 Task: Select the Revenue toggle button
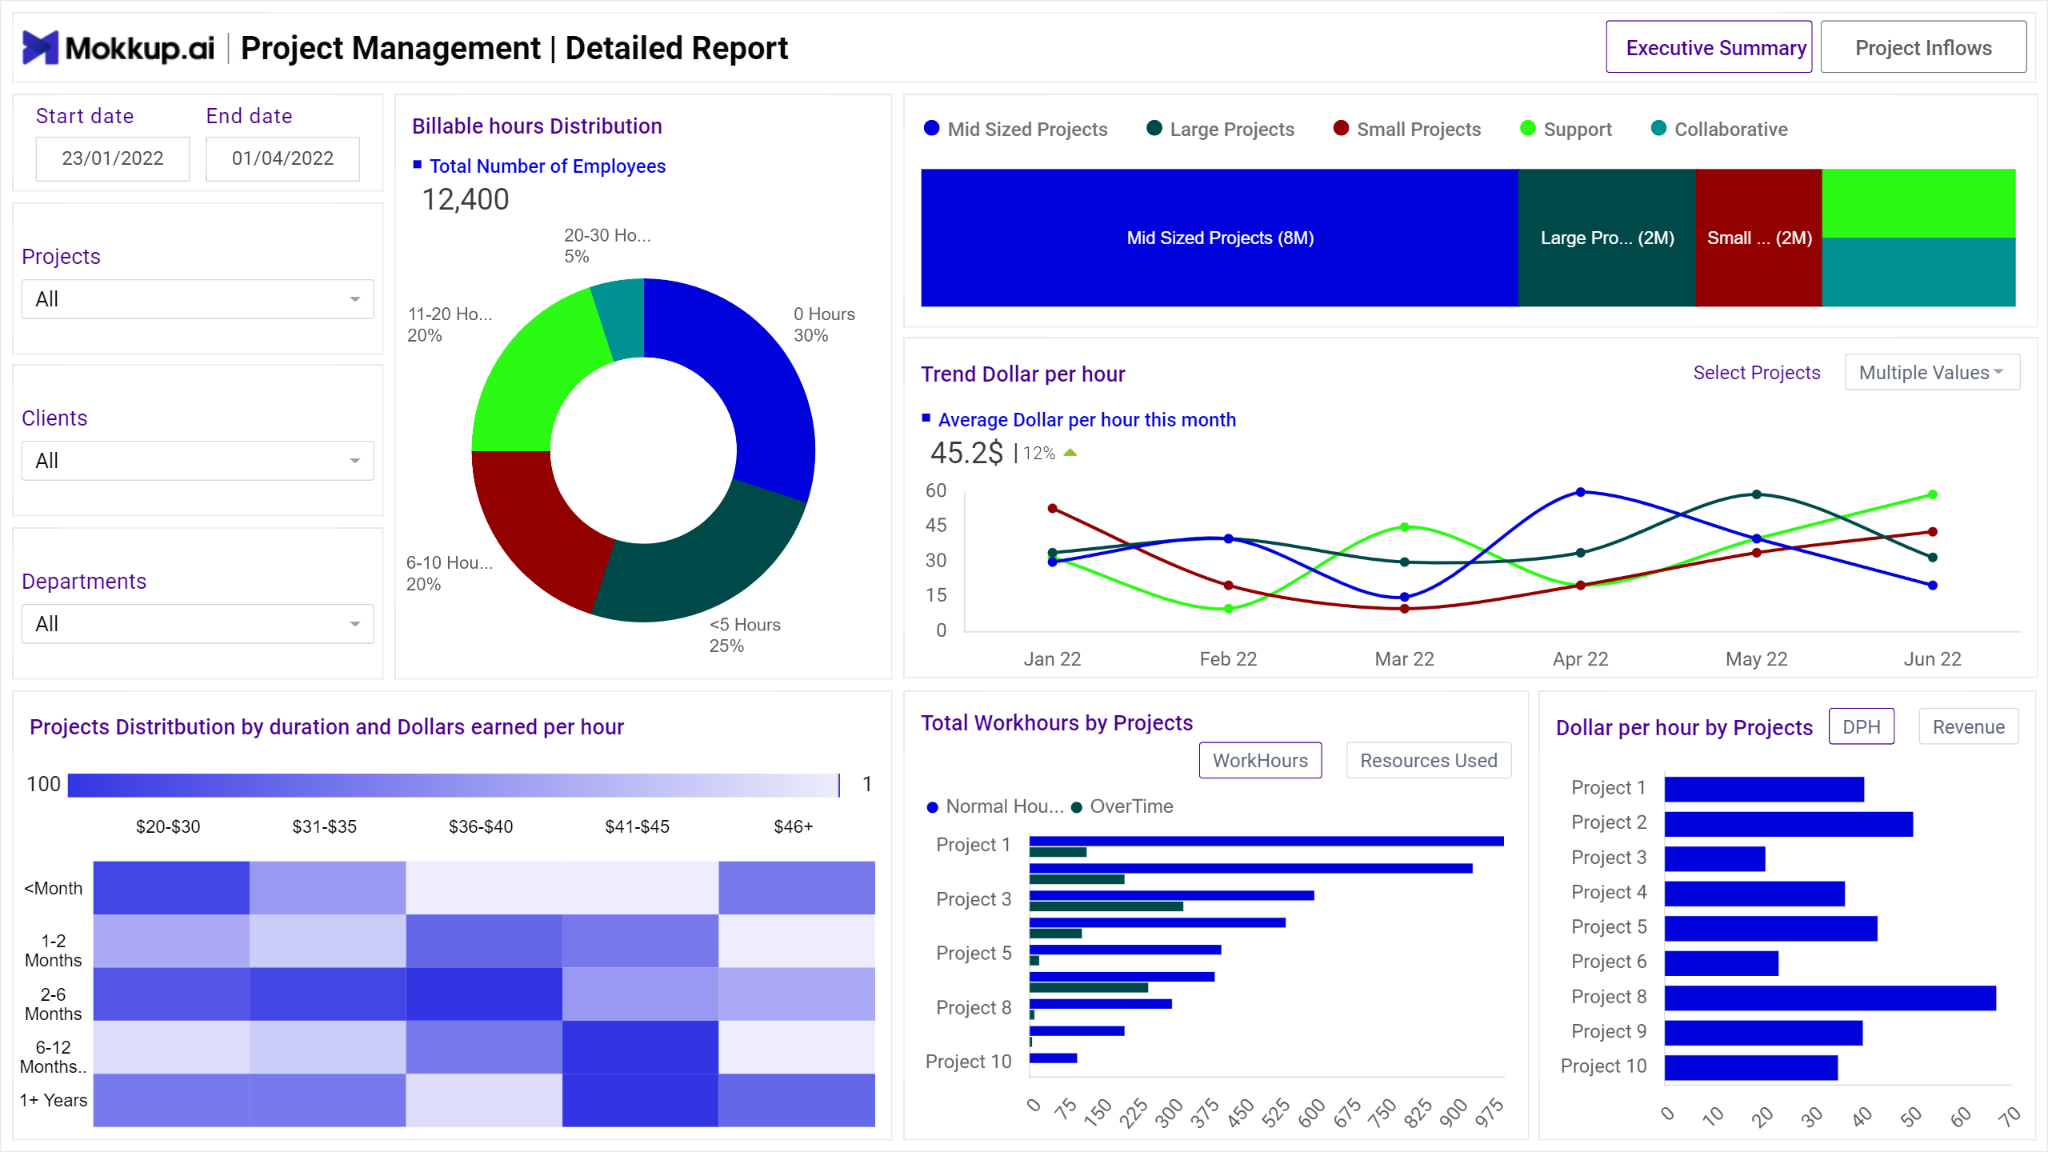[1968, 726]
